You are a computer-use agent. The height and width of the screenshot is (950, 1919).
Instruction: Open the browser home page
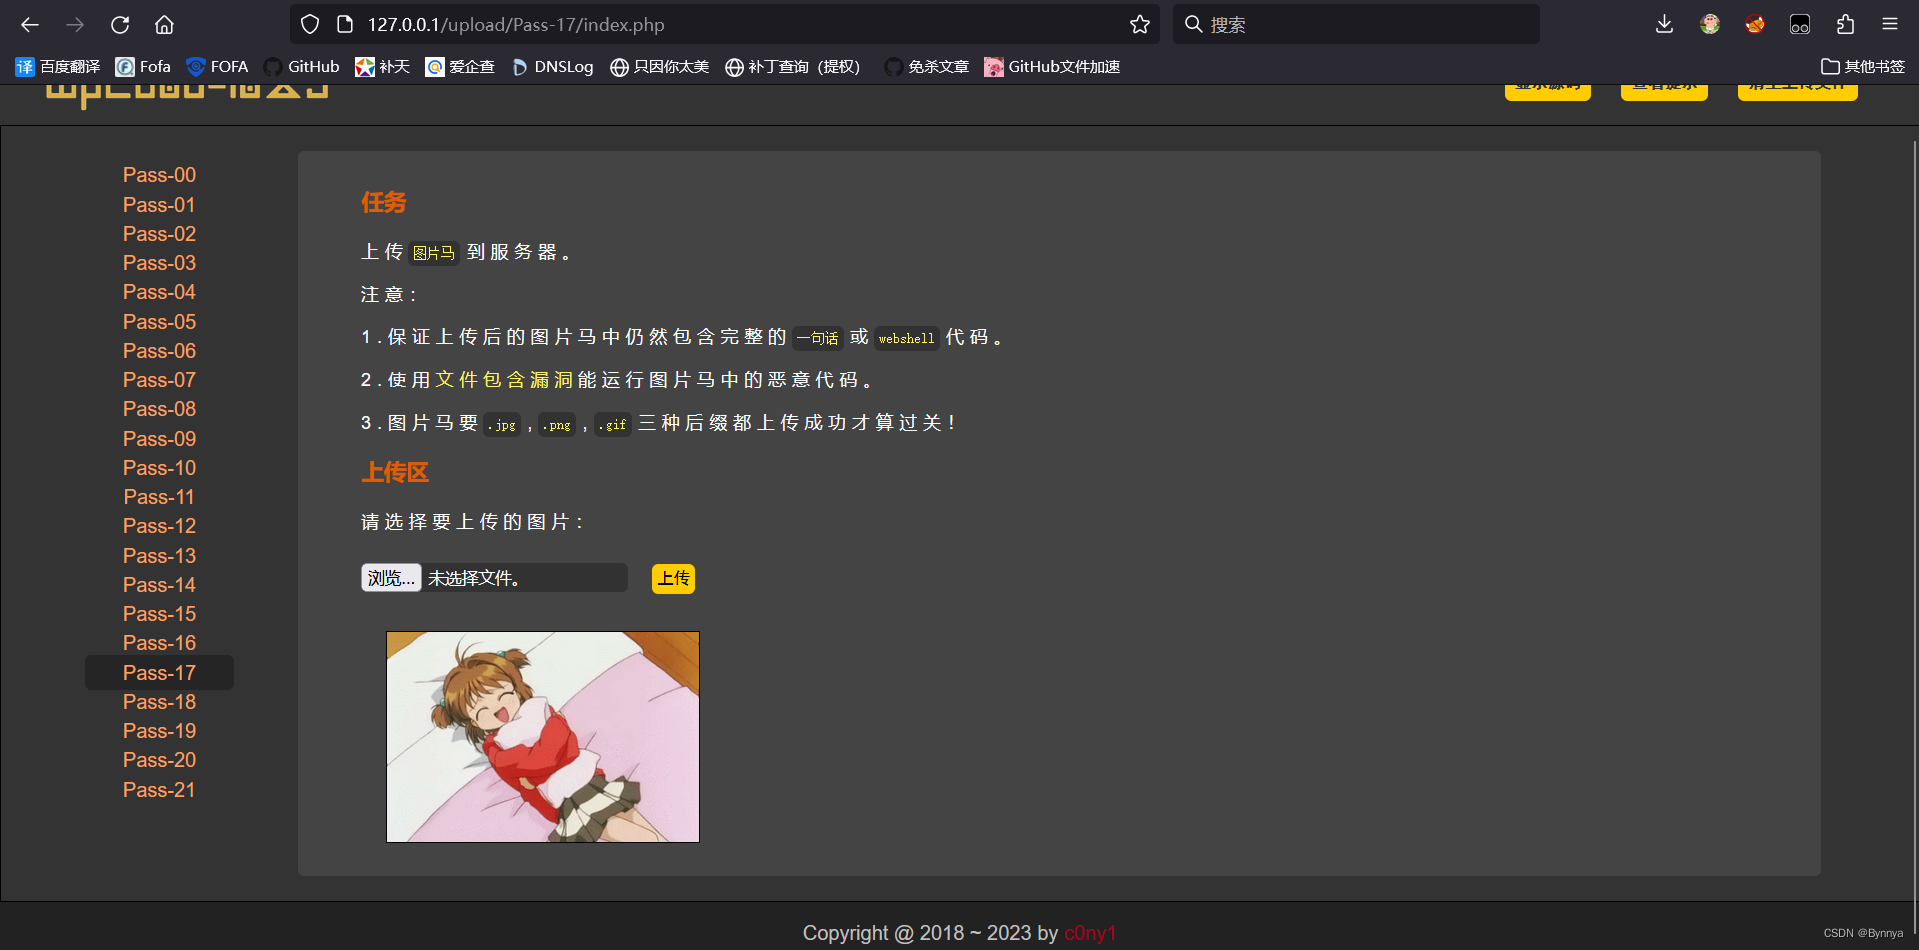click(x=165, y=24)
